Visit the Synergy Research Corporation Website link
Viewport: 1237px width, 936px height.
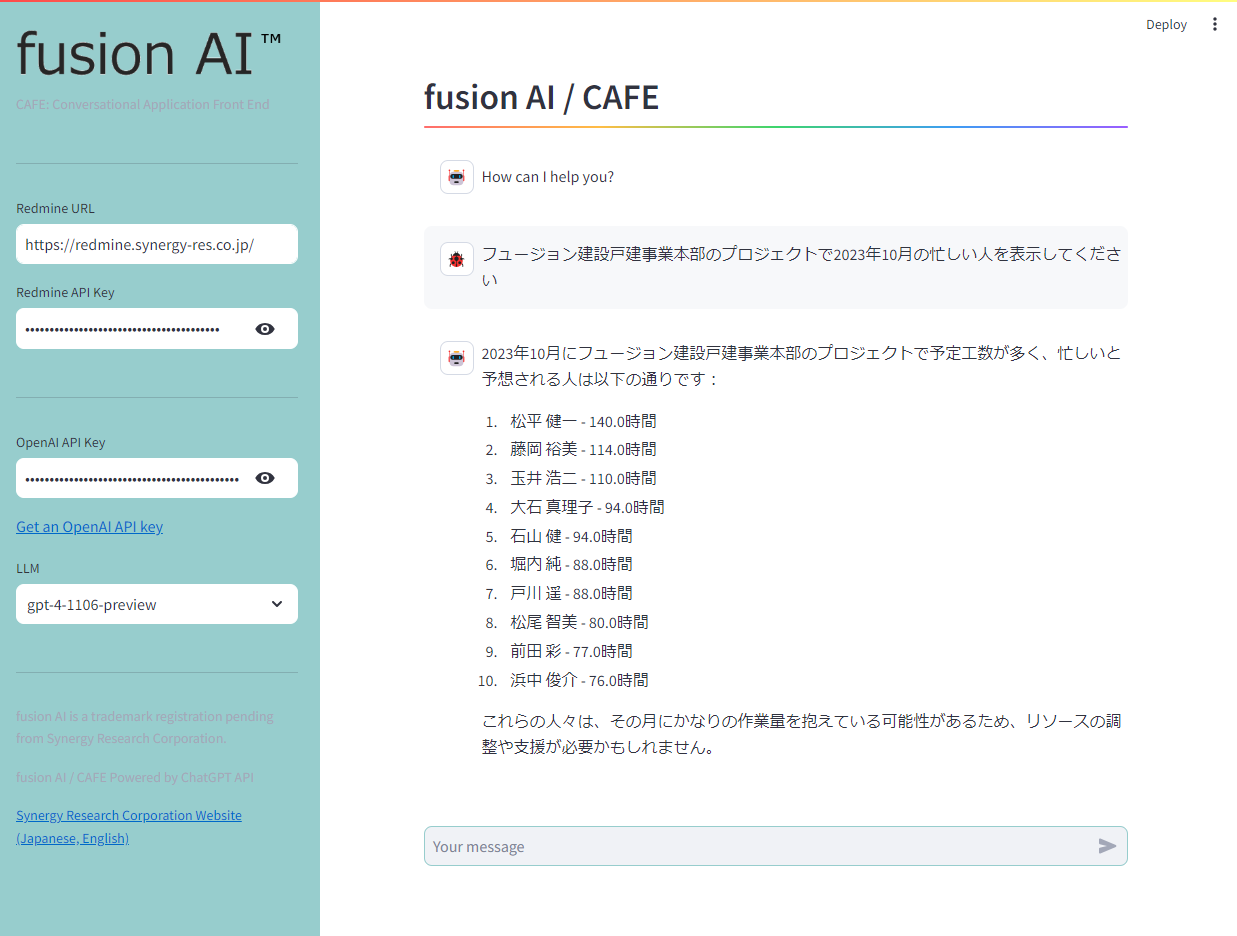[x=128, y=816]
